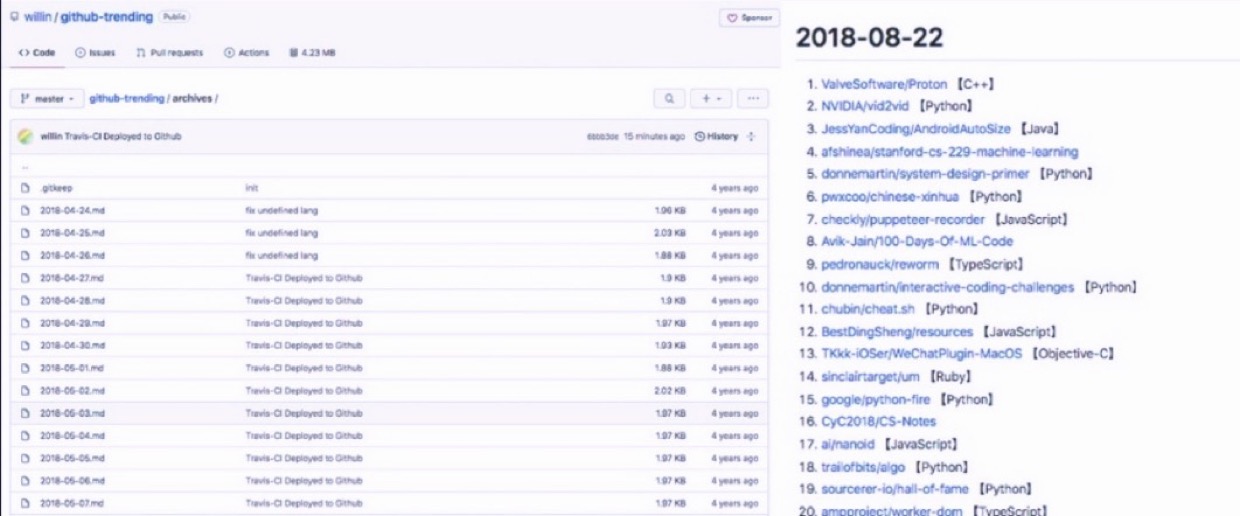Open Avik-Jain/100-Days-Of-ML-Code link
This screenshot has width=1240, height=516.
(917, 241)
